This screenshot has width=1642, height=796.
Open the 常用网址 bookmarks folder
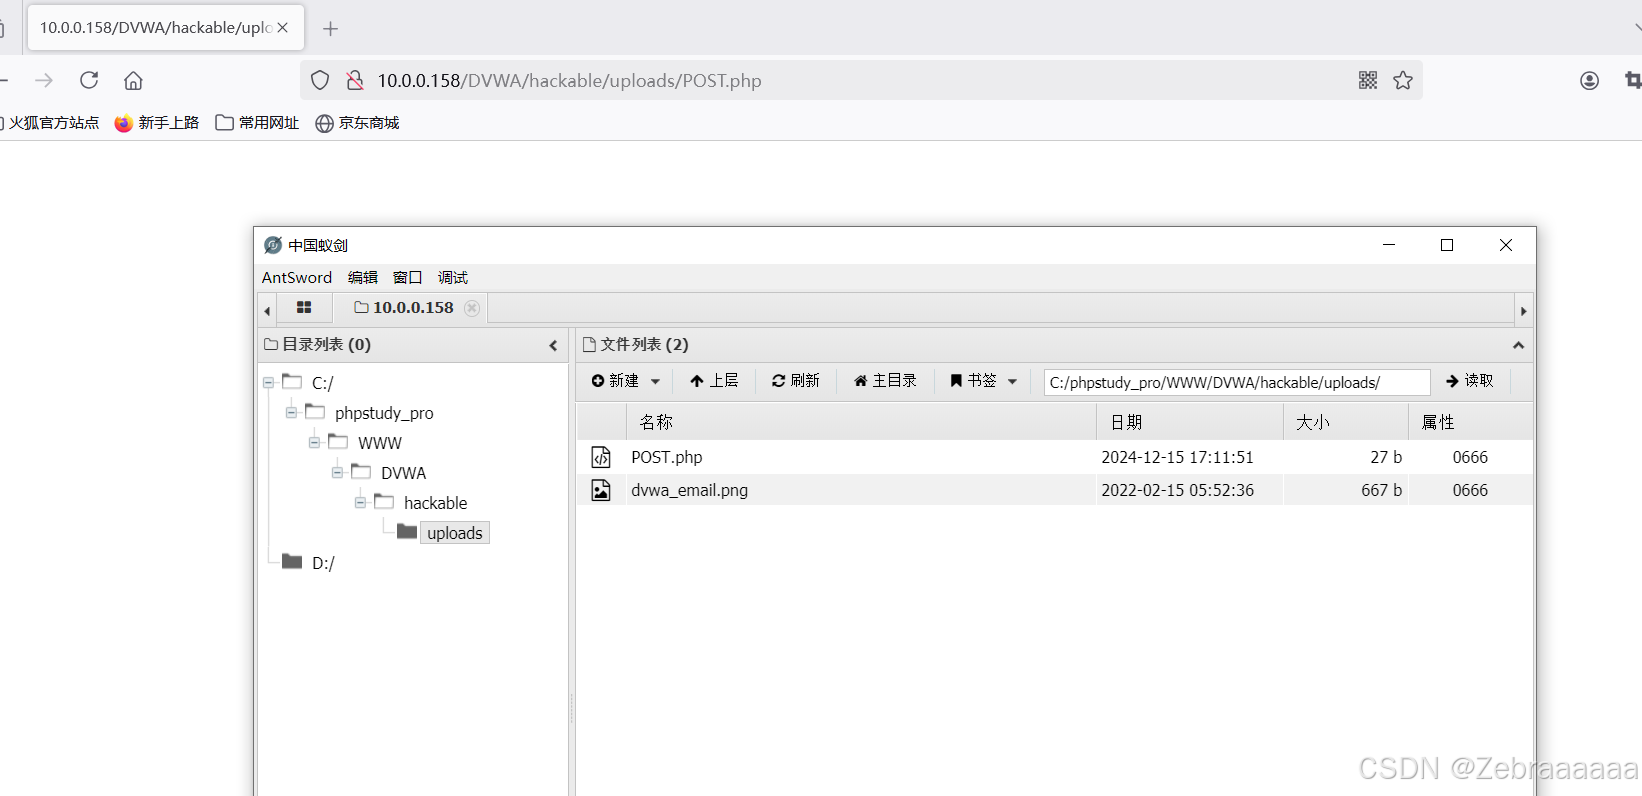[x=257, y=122]
